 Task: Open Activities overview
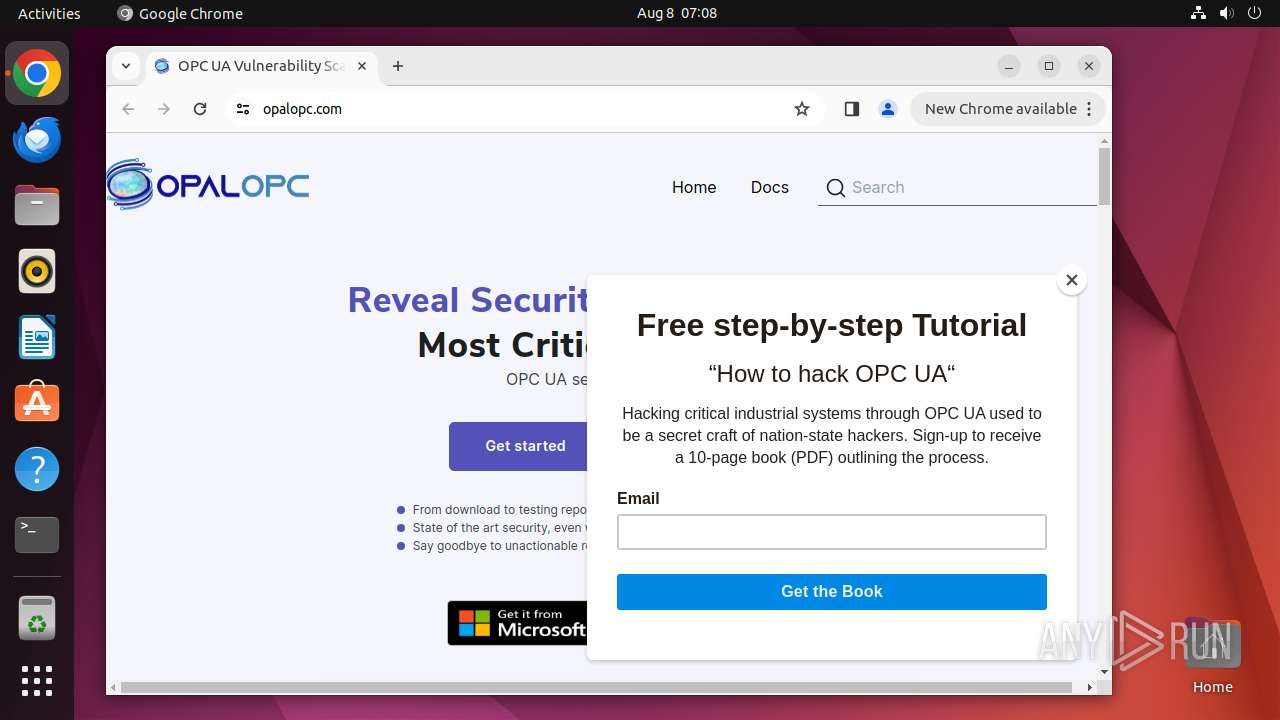49,13
